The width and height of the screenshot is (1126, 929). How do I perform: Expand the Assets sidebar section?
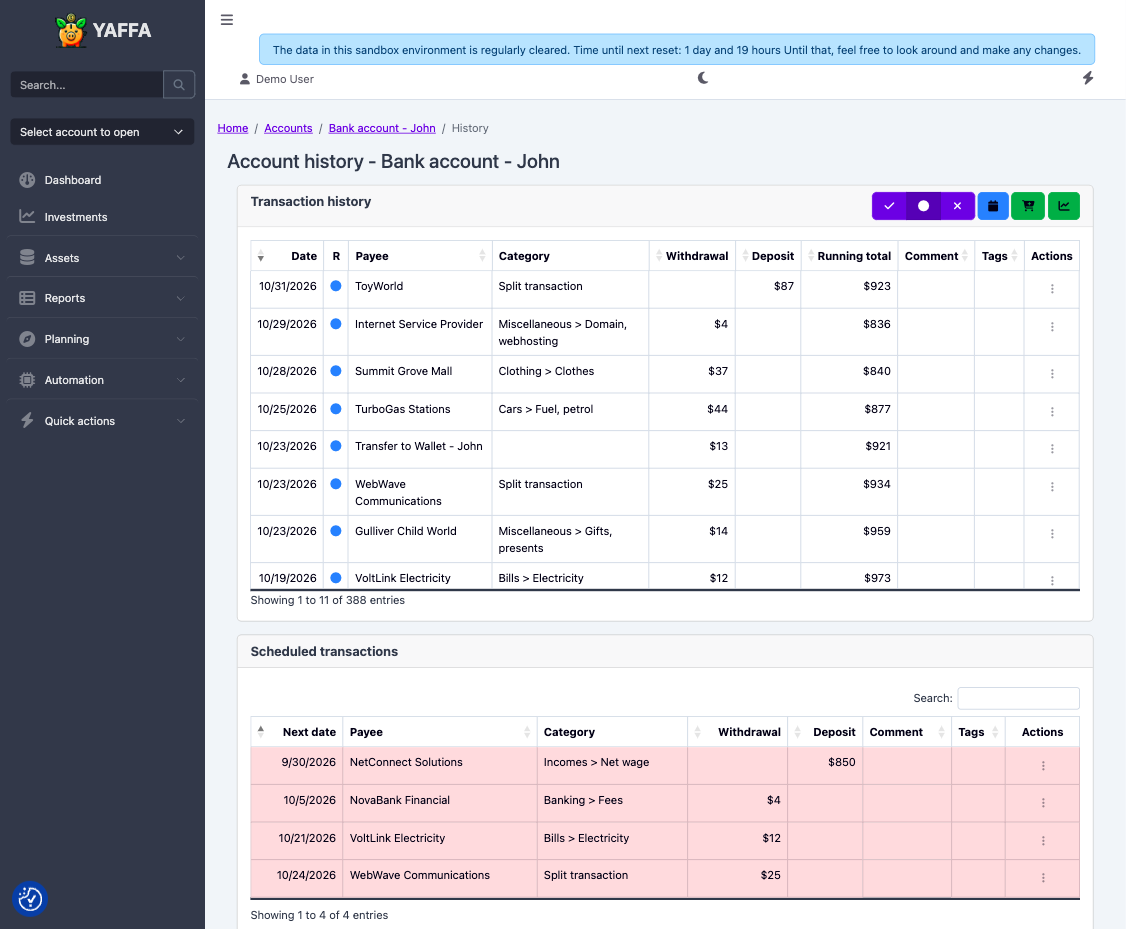tap(102, 258)
